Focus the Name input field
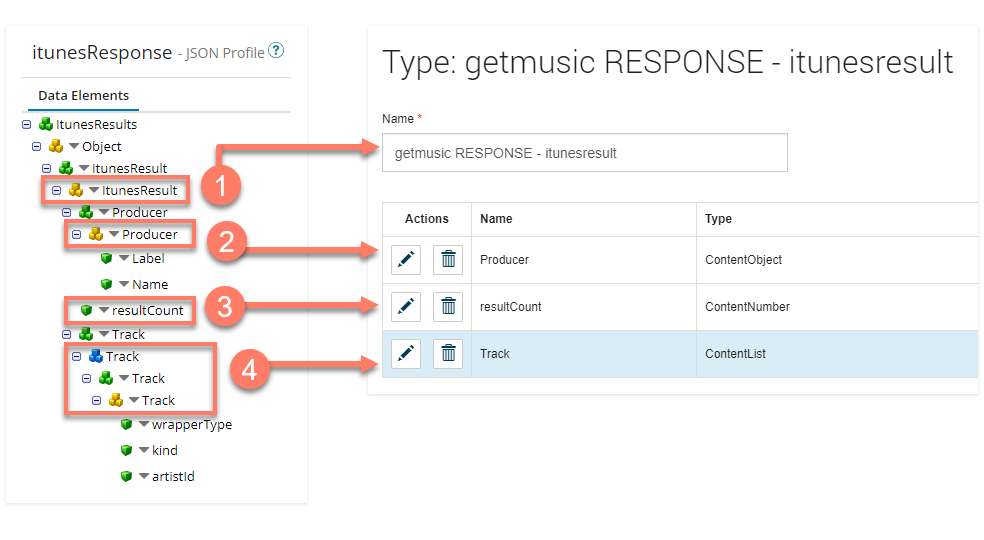Viewport: 984px width, 540px height. 585,153
